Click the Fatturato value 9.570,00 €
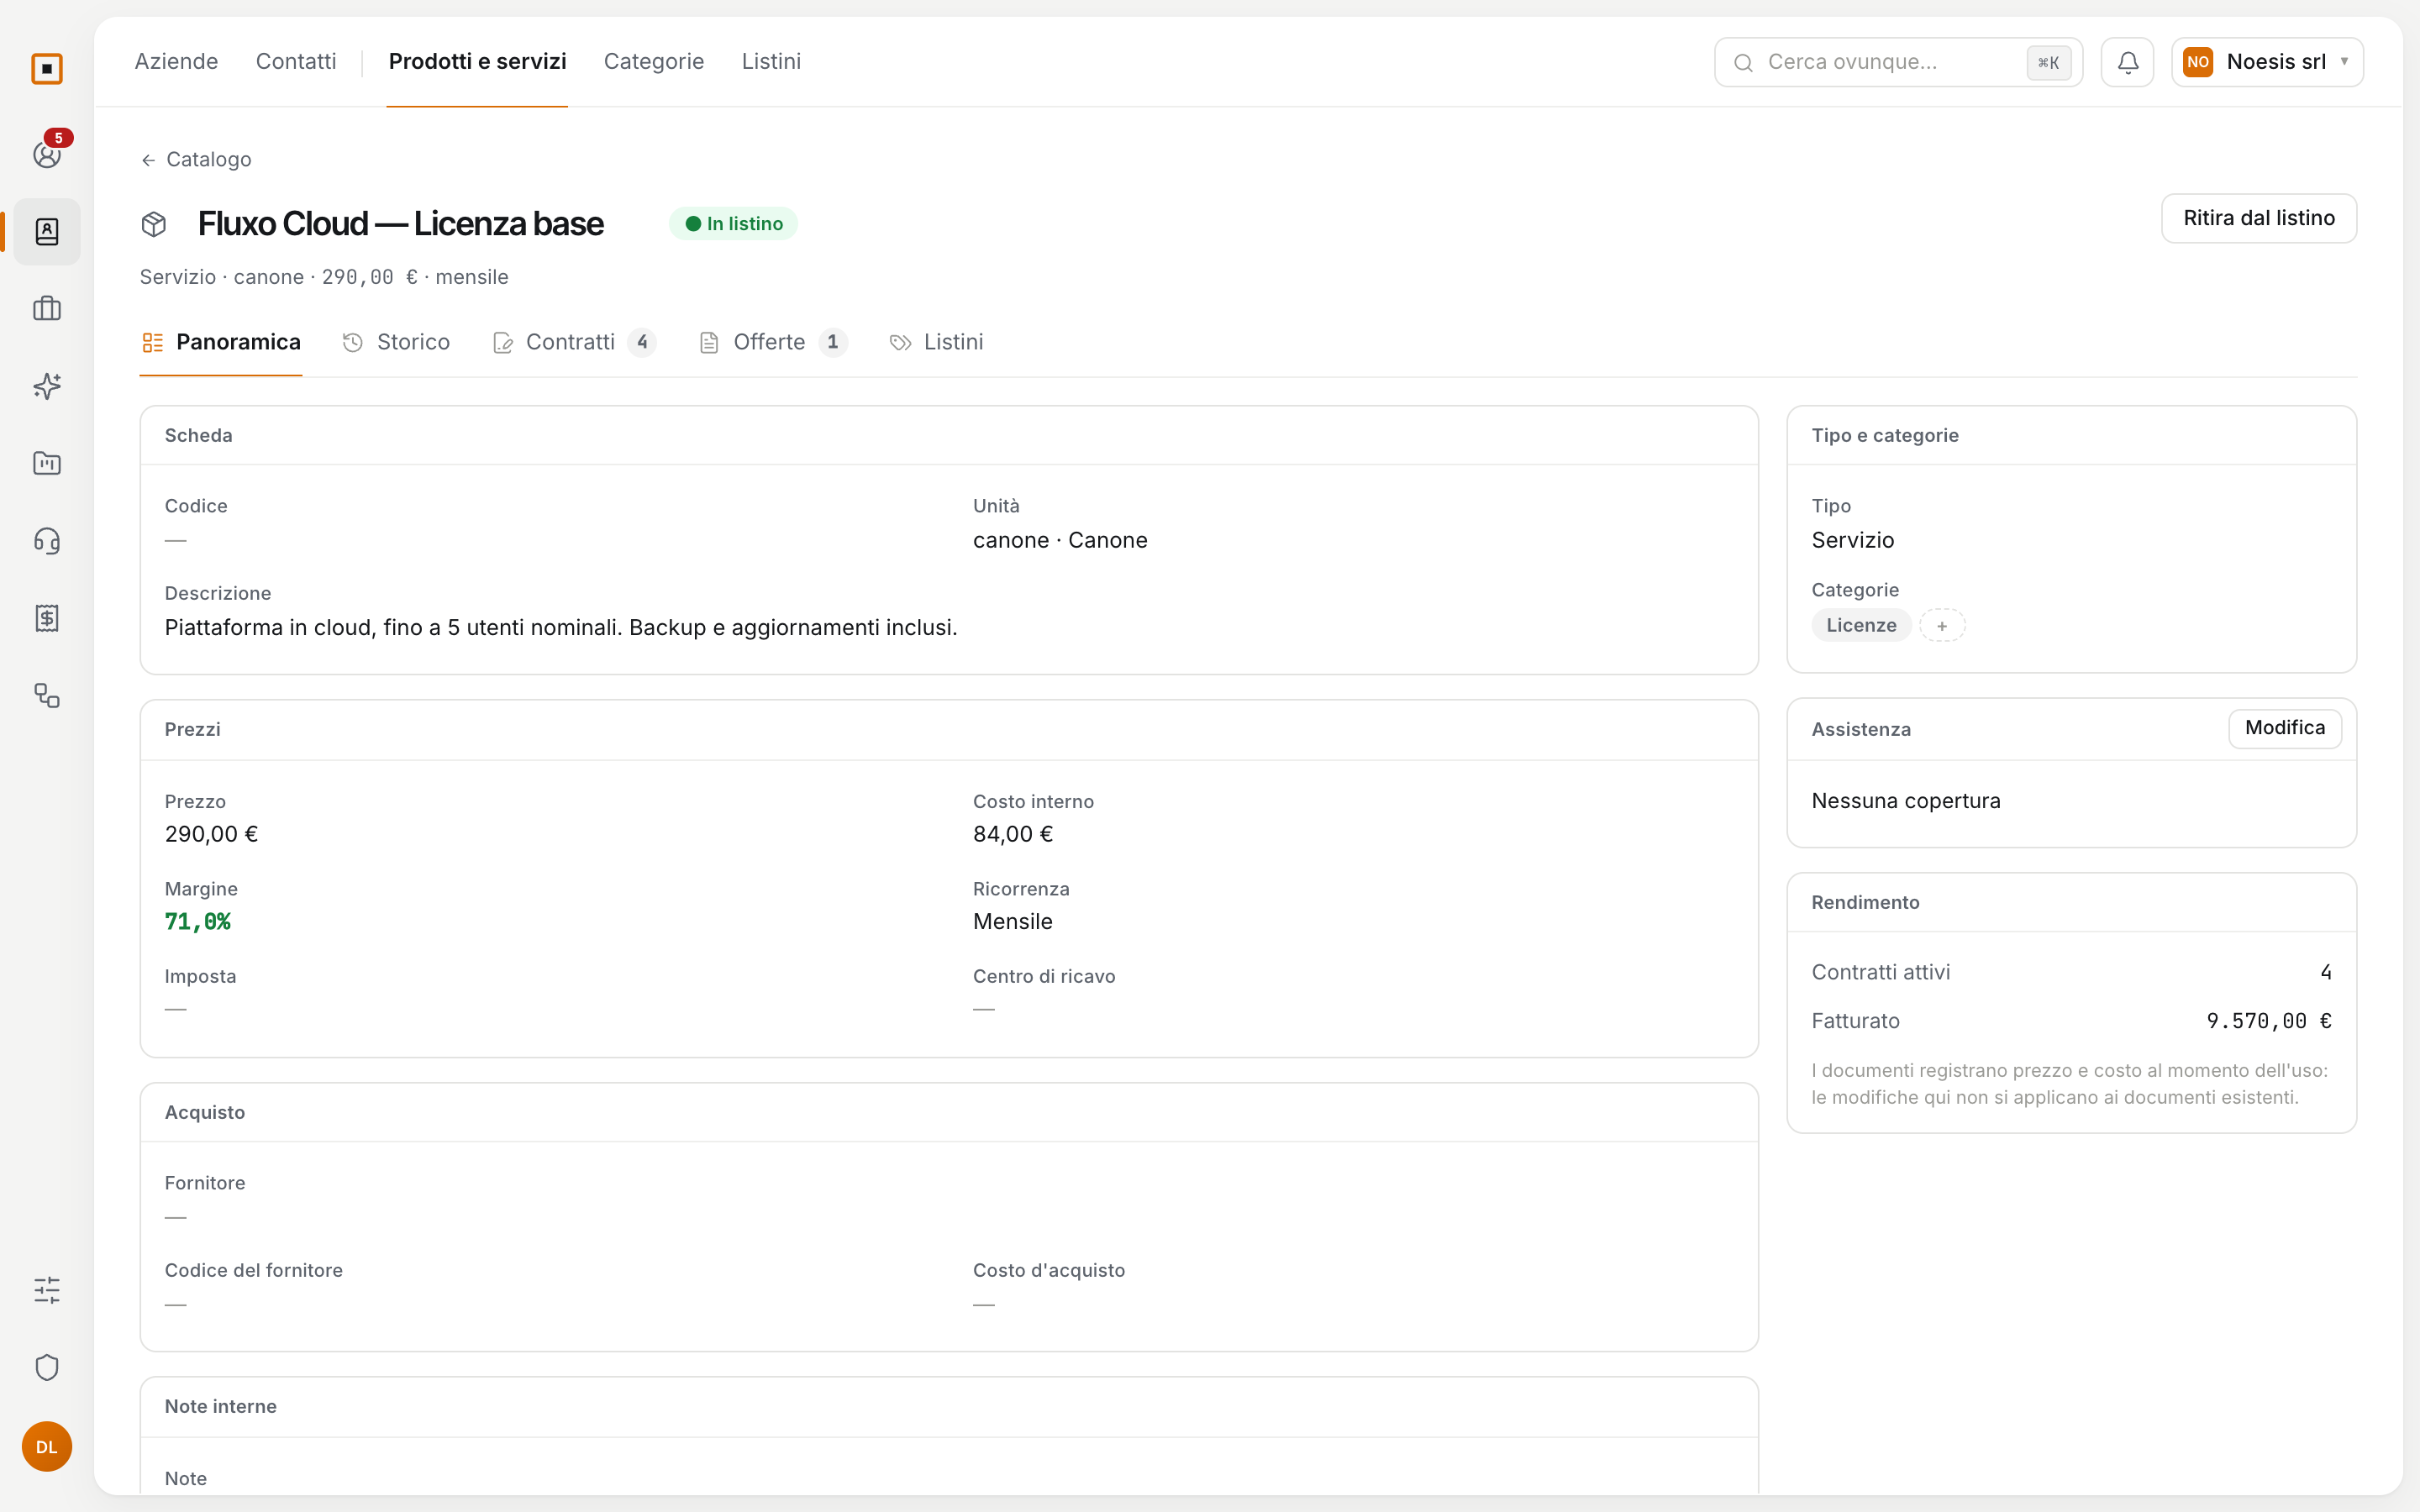Viewport: 2420px width, 1512px height. pos(2269,1021)
